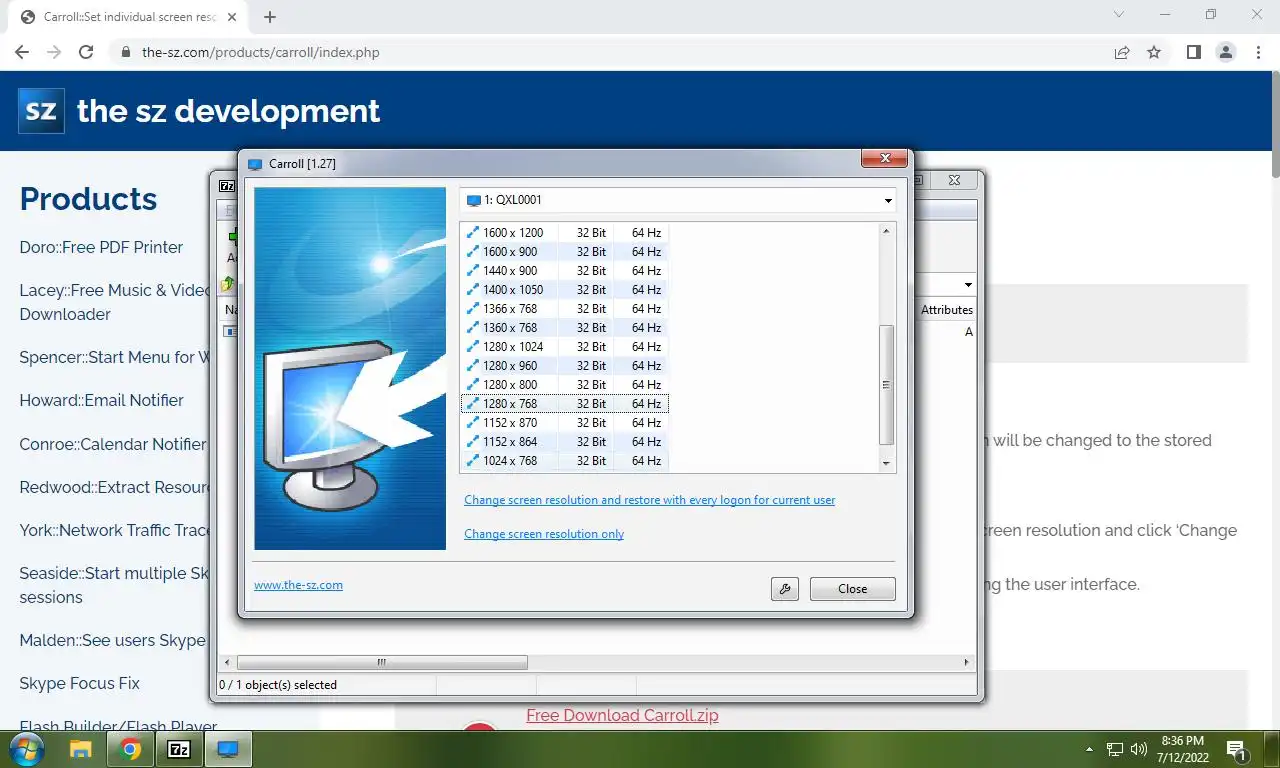Viewport: 1280px width, 768px height.
Task: Select the 1600 x 900 resolution row
Action: click(564, 252)
